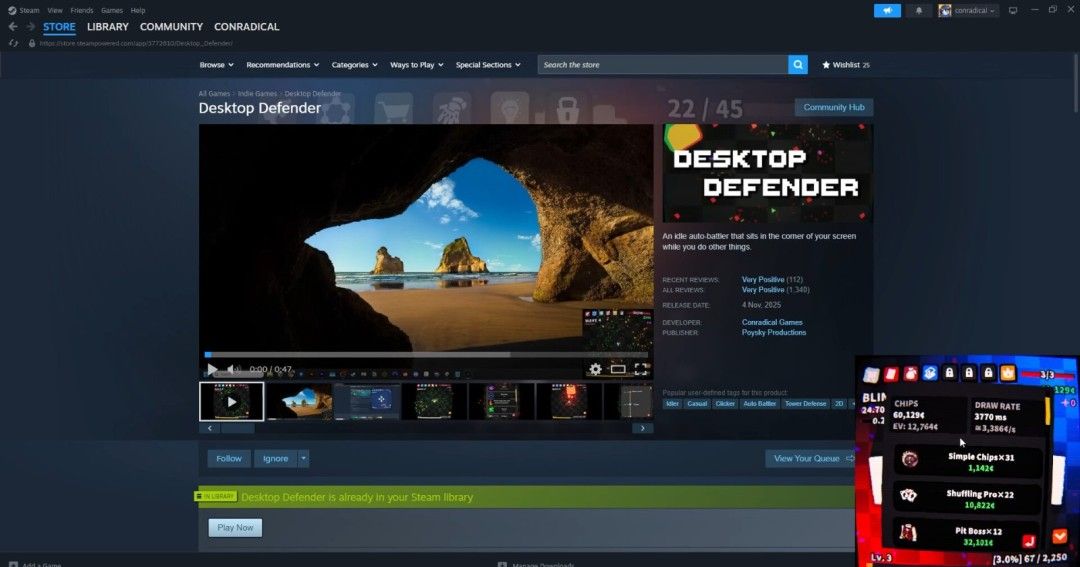1080x567 pixels.
Task: Expand the Browse dropdown menu
Action: click(x=216, y=65)
